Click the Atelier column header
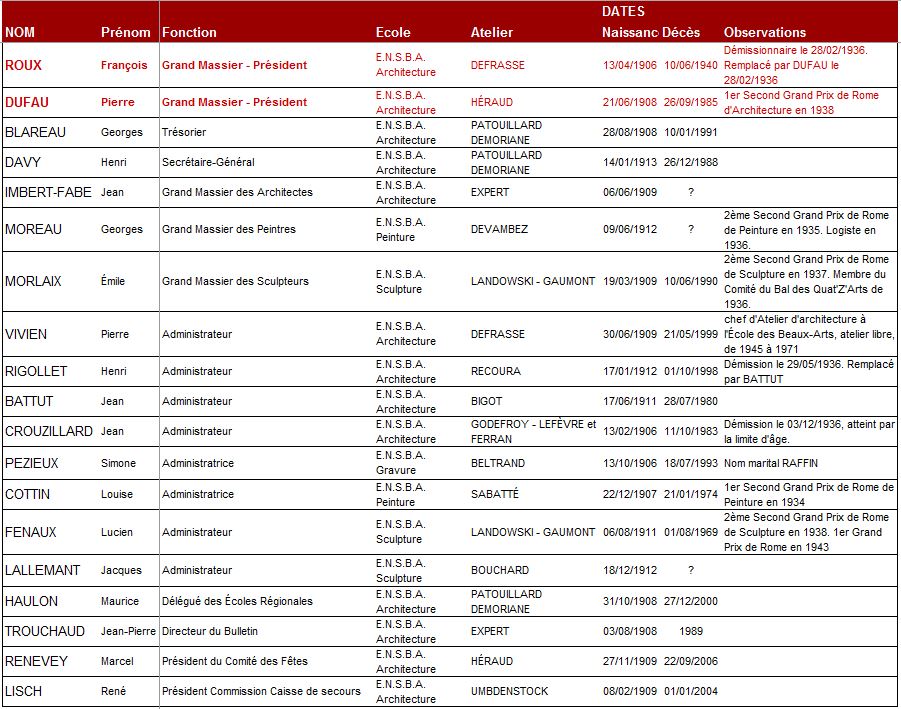The image size is (901, 709). [x=492, y=32]
